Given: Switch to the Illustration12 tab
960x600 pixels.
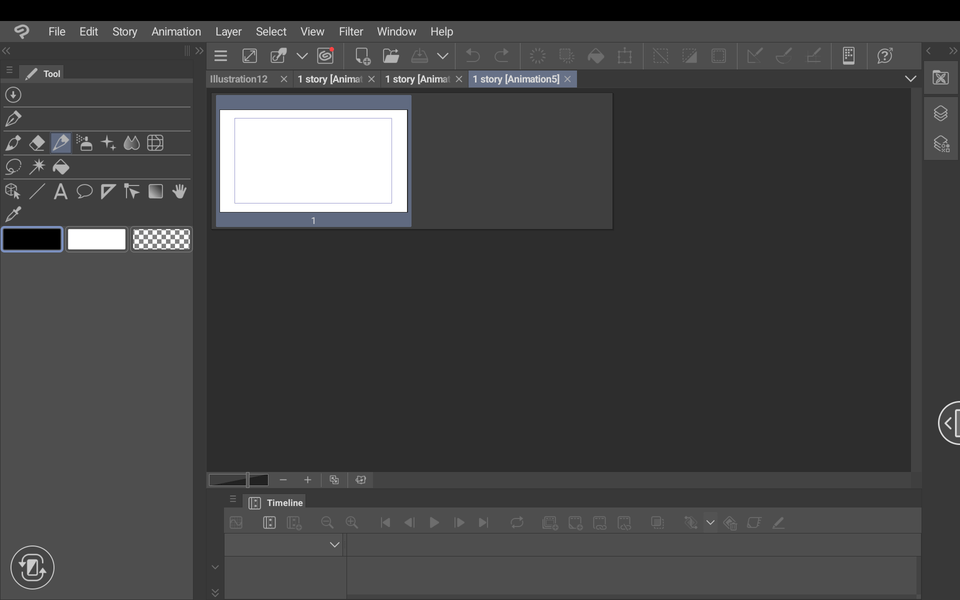Looking at the screenshot, I should (240, 78).
